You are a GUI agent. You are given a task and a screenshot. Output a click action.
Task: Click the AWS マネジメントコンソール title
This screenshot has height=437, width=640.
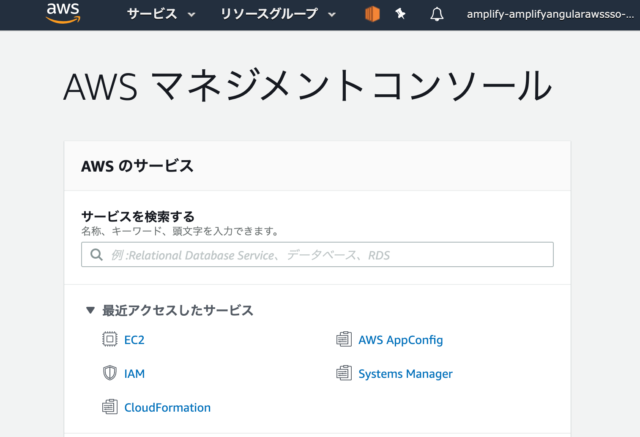coord(308,86)
